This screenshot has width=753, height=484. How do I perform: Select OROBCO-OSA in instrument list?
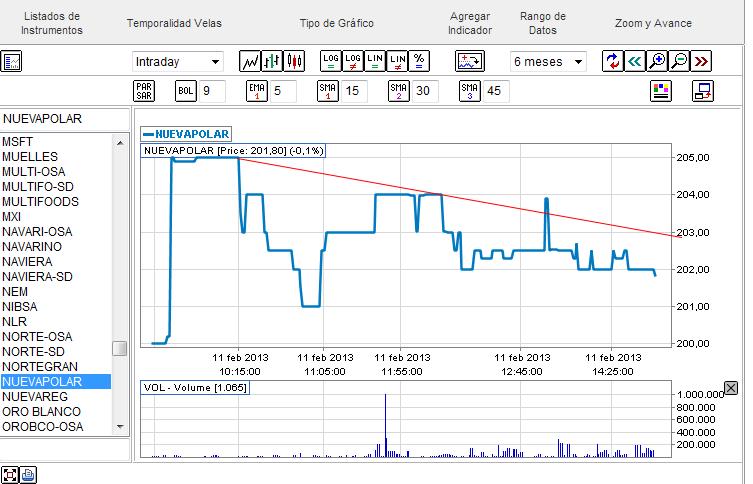pyautogui.click(x=56, y=426)
